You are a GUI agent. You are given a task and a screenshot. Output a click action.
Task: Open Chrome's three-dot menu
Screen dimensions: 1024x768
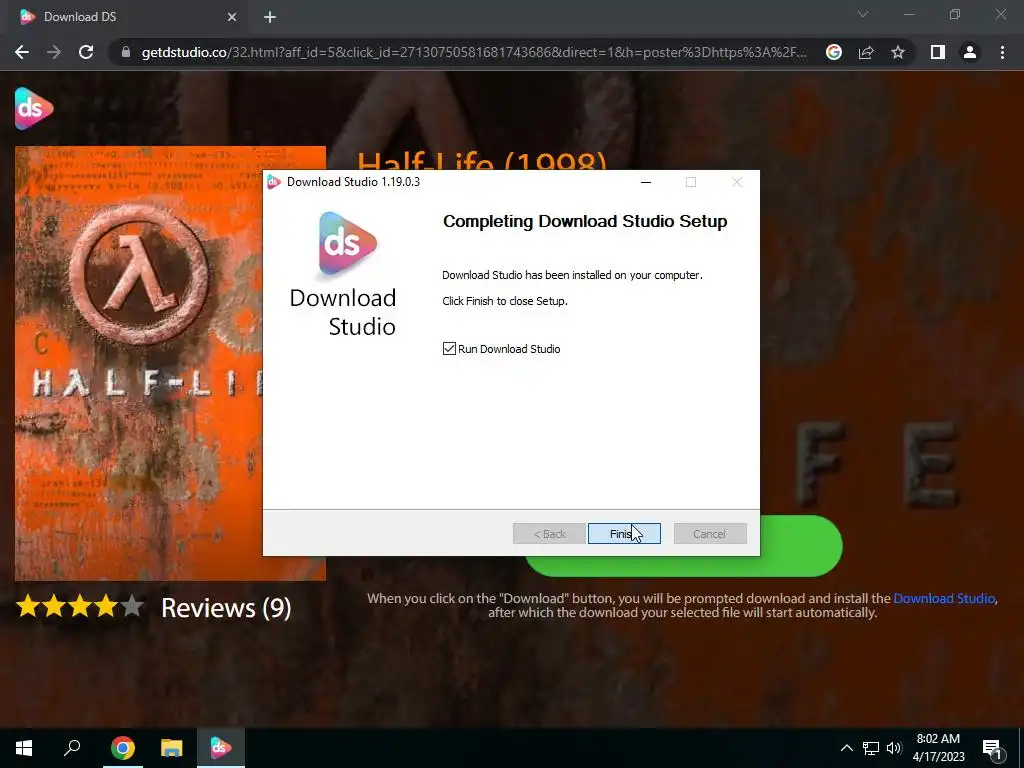[x=1002, y=52]
